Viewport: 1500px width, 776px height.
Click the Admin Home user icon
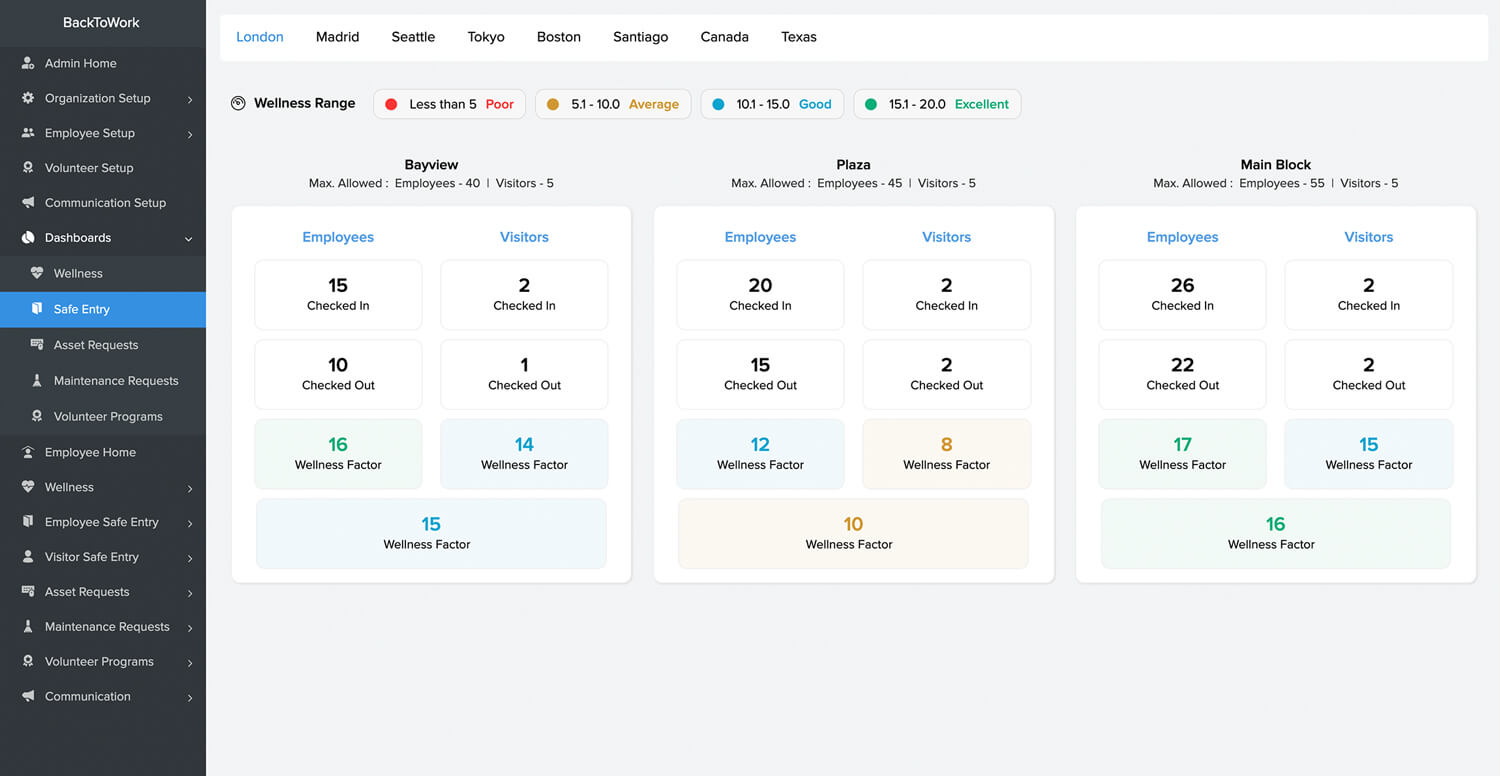coord(28,63)
